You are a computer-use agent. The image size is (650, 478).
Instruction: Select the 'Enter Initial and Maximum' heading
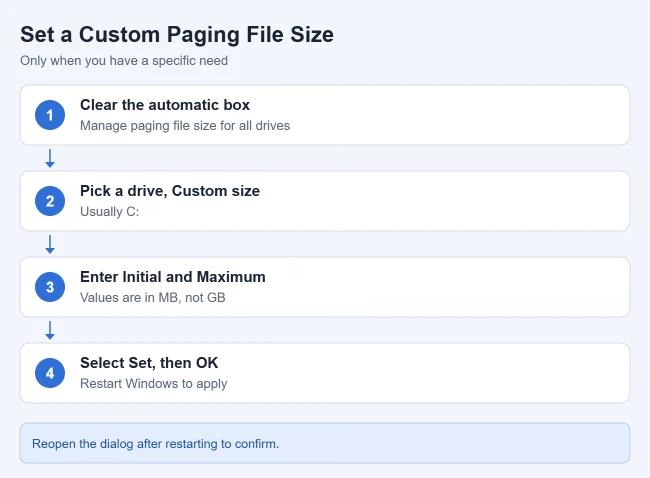tap(173, 277)
